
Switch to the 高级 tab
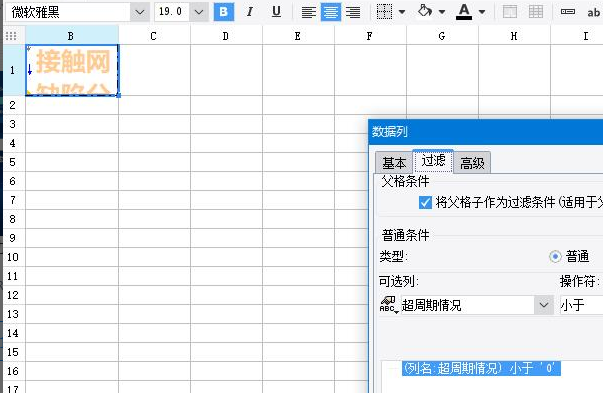472,163
